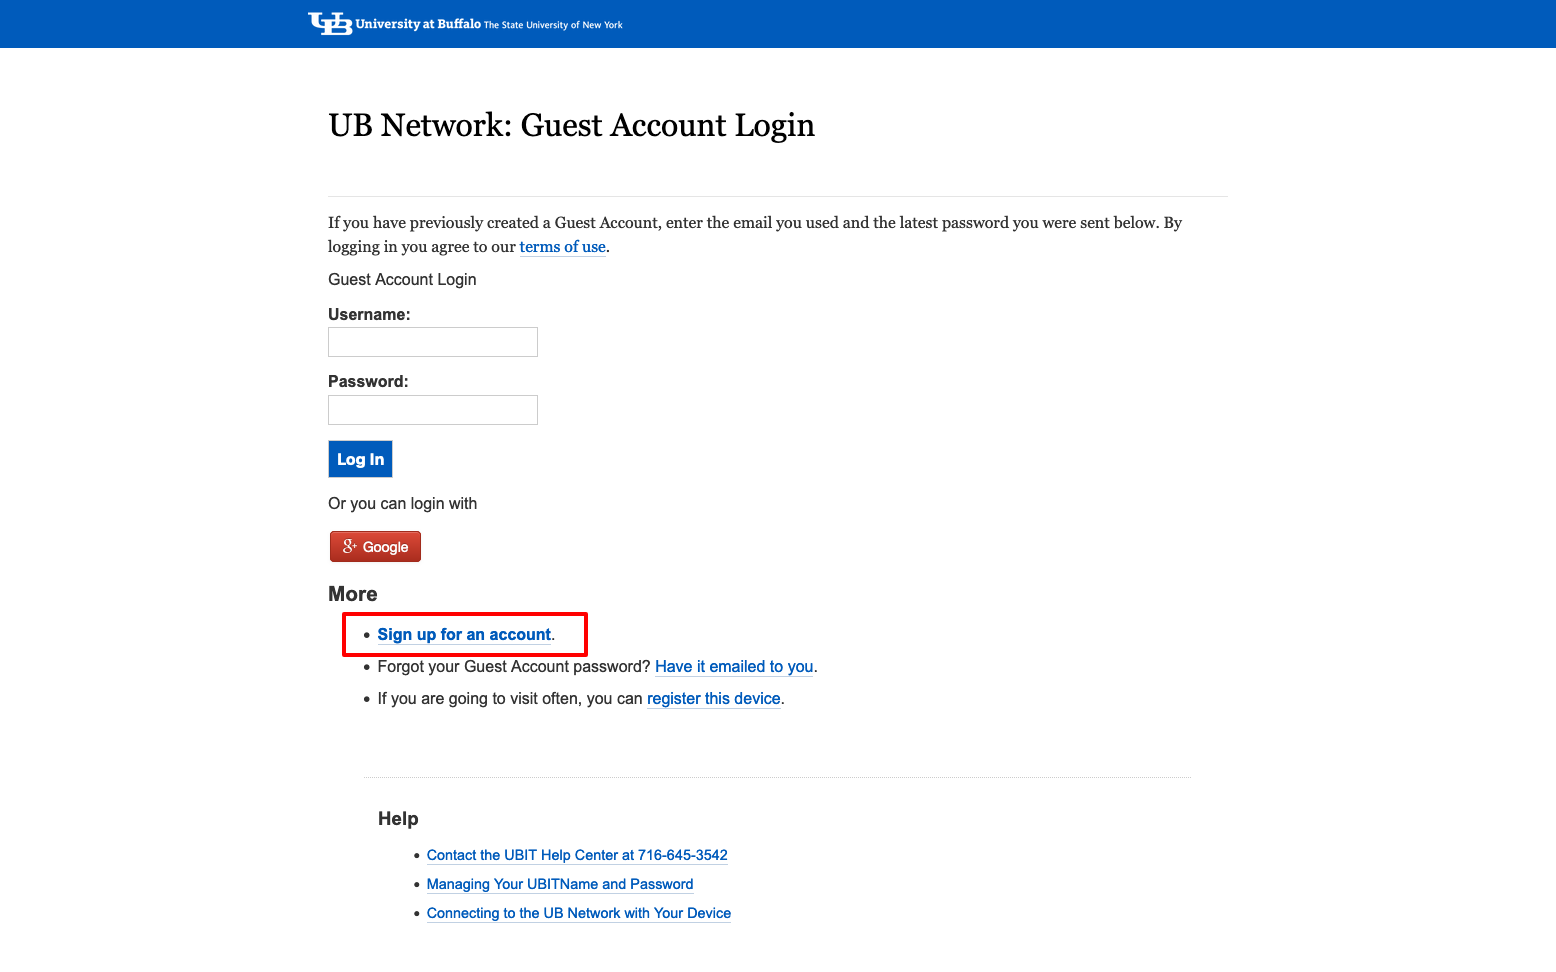This screenshot has width=1556, height=972.
Task: Open Connecting to the UB Network guide
Action: pos(578,913)
